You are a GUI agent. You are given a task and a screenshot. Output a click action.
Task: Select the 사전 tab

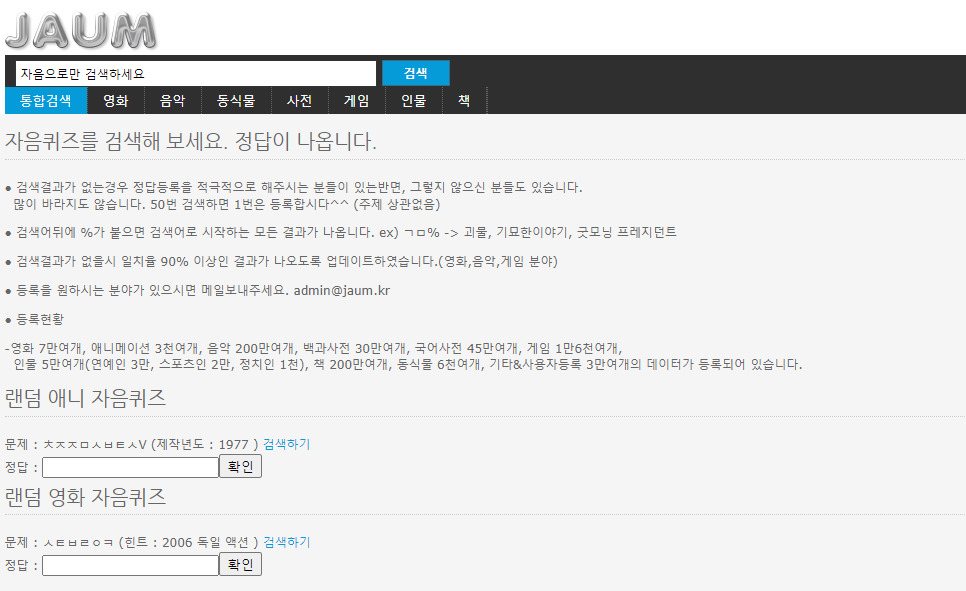299,100
